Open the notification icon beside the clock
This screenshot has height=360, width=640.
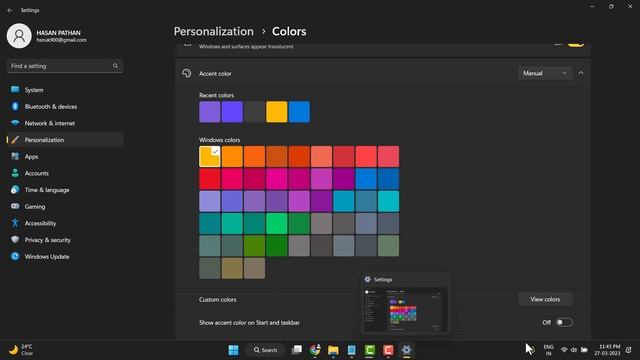point(629,350)
